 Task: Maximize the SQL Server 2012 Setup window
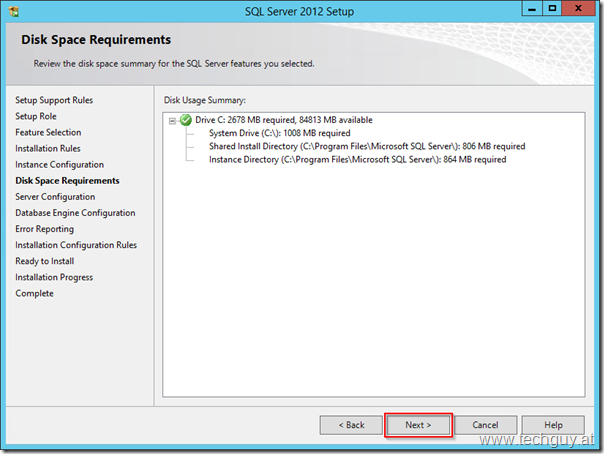552,8
